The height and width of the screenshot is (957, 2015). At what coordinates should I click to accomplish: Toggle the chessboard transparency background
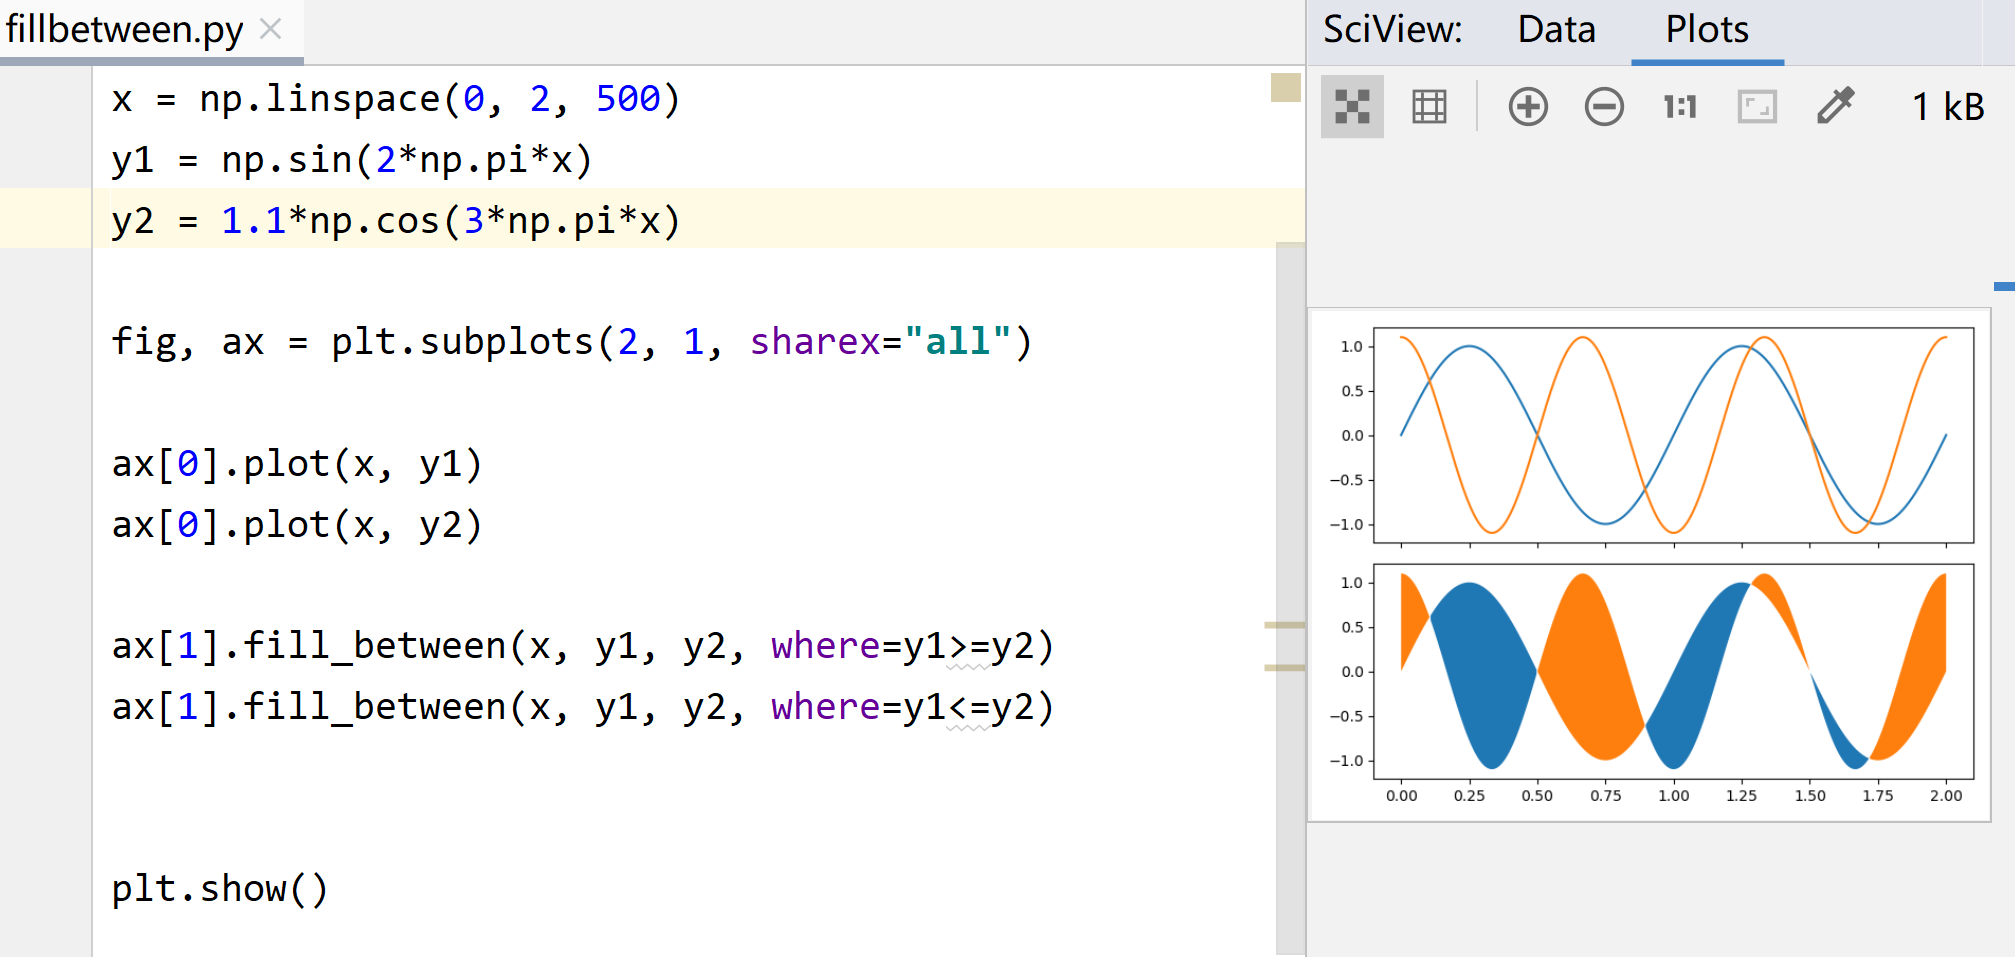point(1352,106)
